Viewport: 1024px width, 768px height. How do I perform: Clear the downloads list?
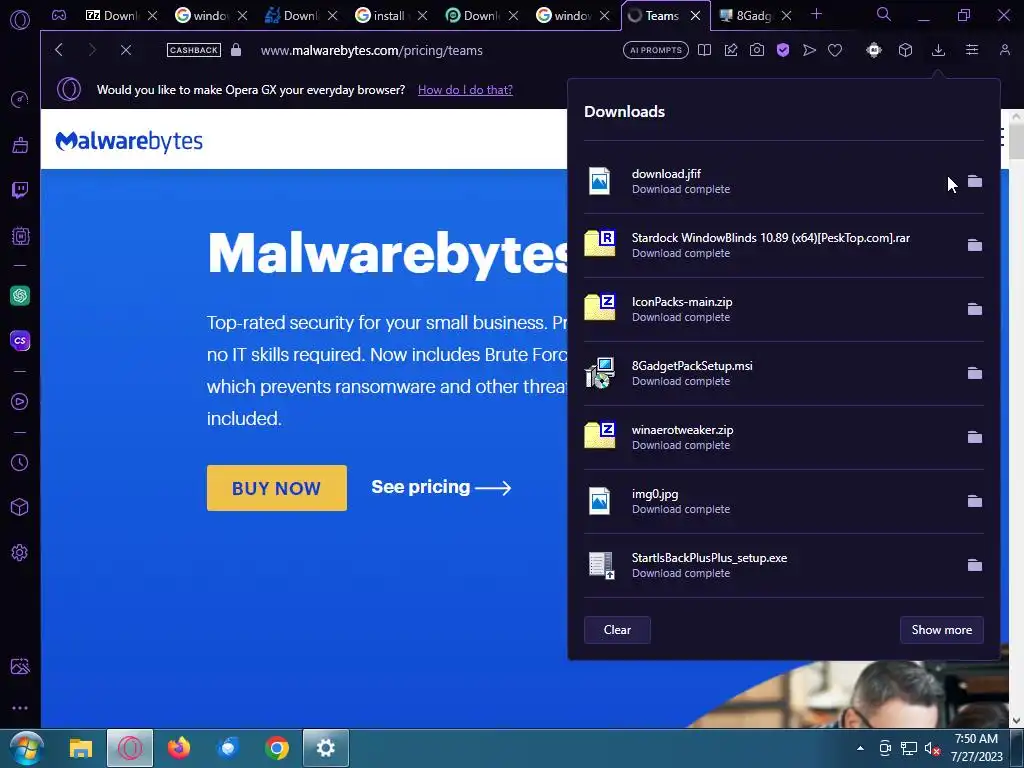click(617, 630)
